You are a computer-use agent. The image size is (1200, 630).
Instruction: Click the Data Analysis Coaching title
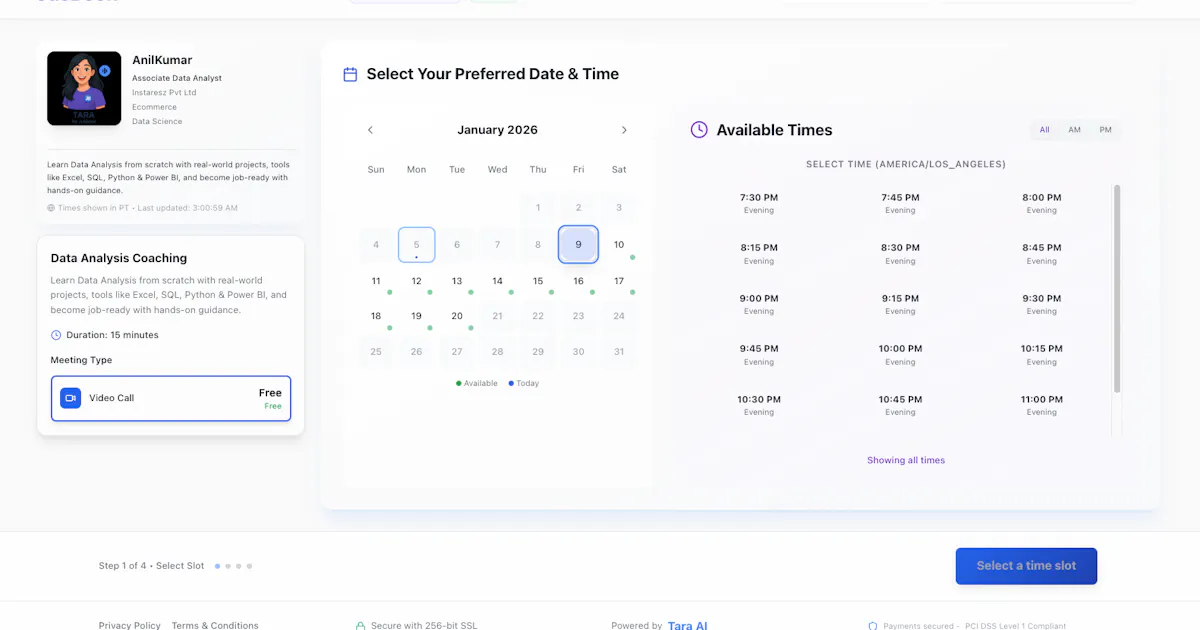(x=119, y=258)
